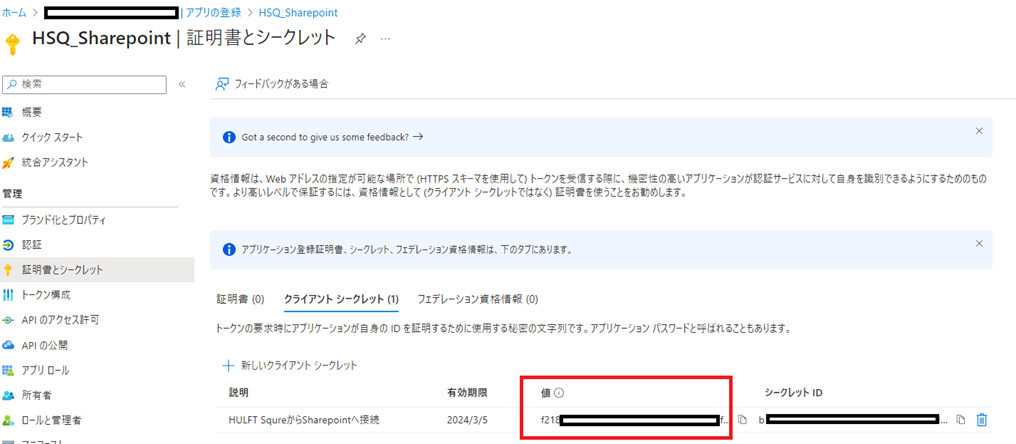
Task: Click the 所有者 people icon
Action: pos(8,395)
